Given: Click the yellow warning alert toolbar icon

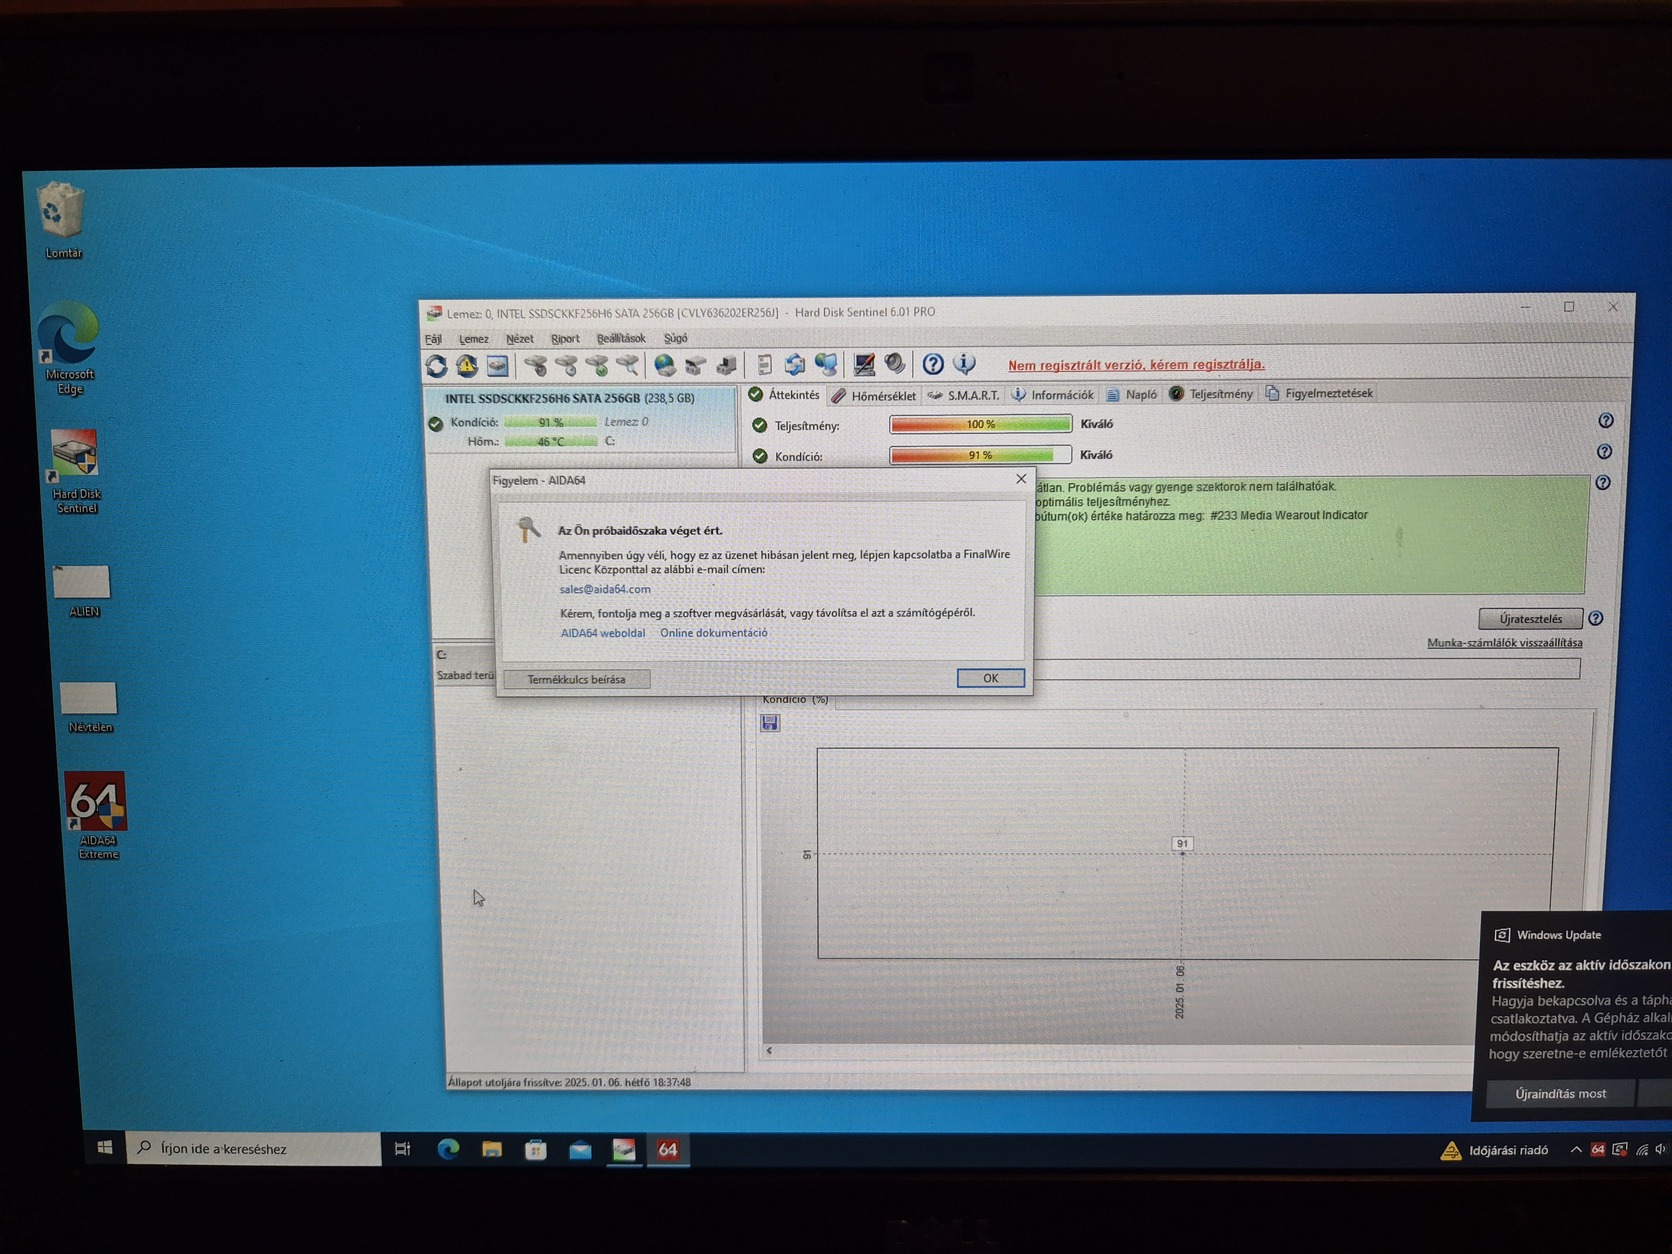Looking at the screenshot, I should point(467,366).
